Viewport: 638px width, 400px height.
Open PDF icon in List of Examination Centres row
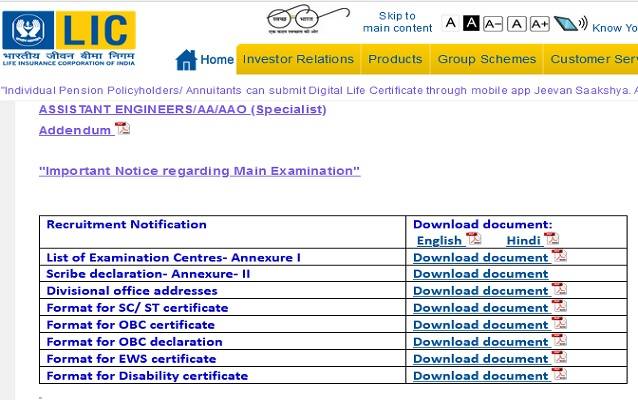coord(559,256)
